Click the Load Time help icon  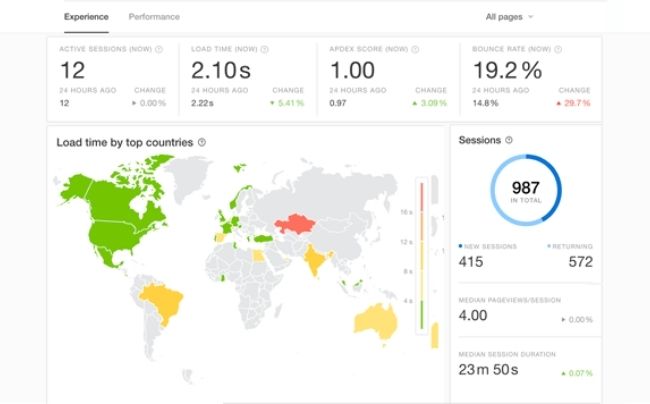pyautogui.click(x=264, y=49)
